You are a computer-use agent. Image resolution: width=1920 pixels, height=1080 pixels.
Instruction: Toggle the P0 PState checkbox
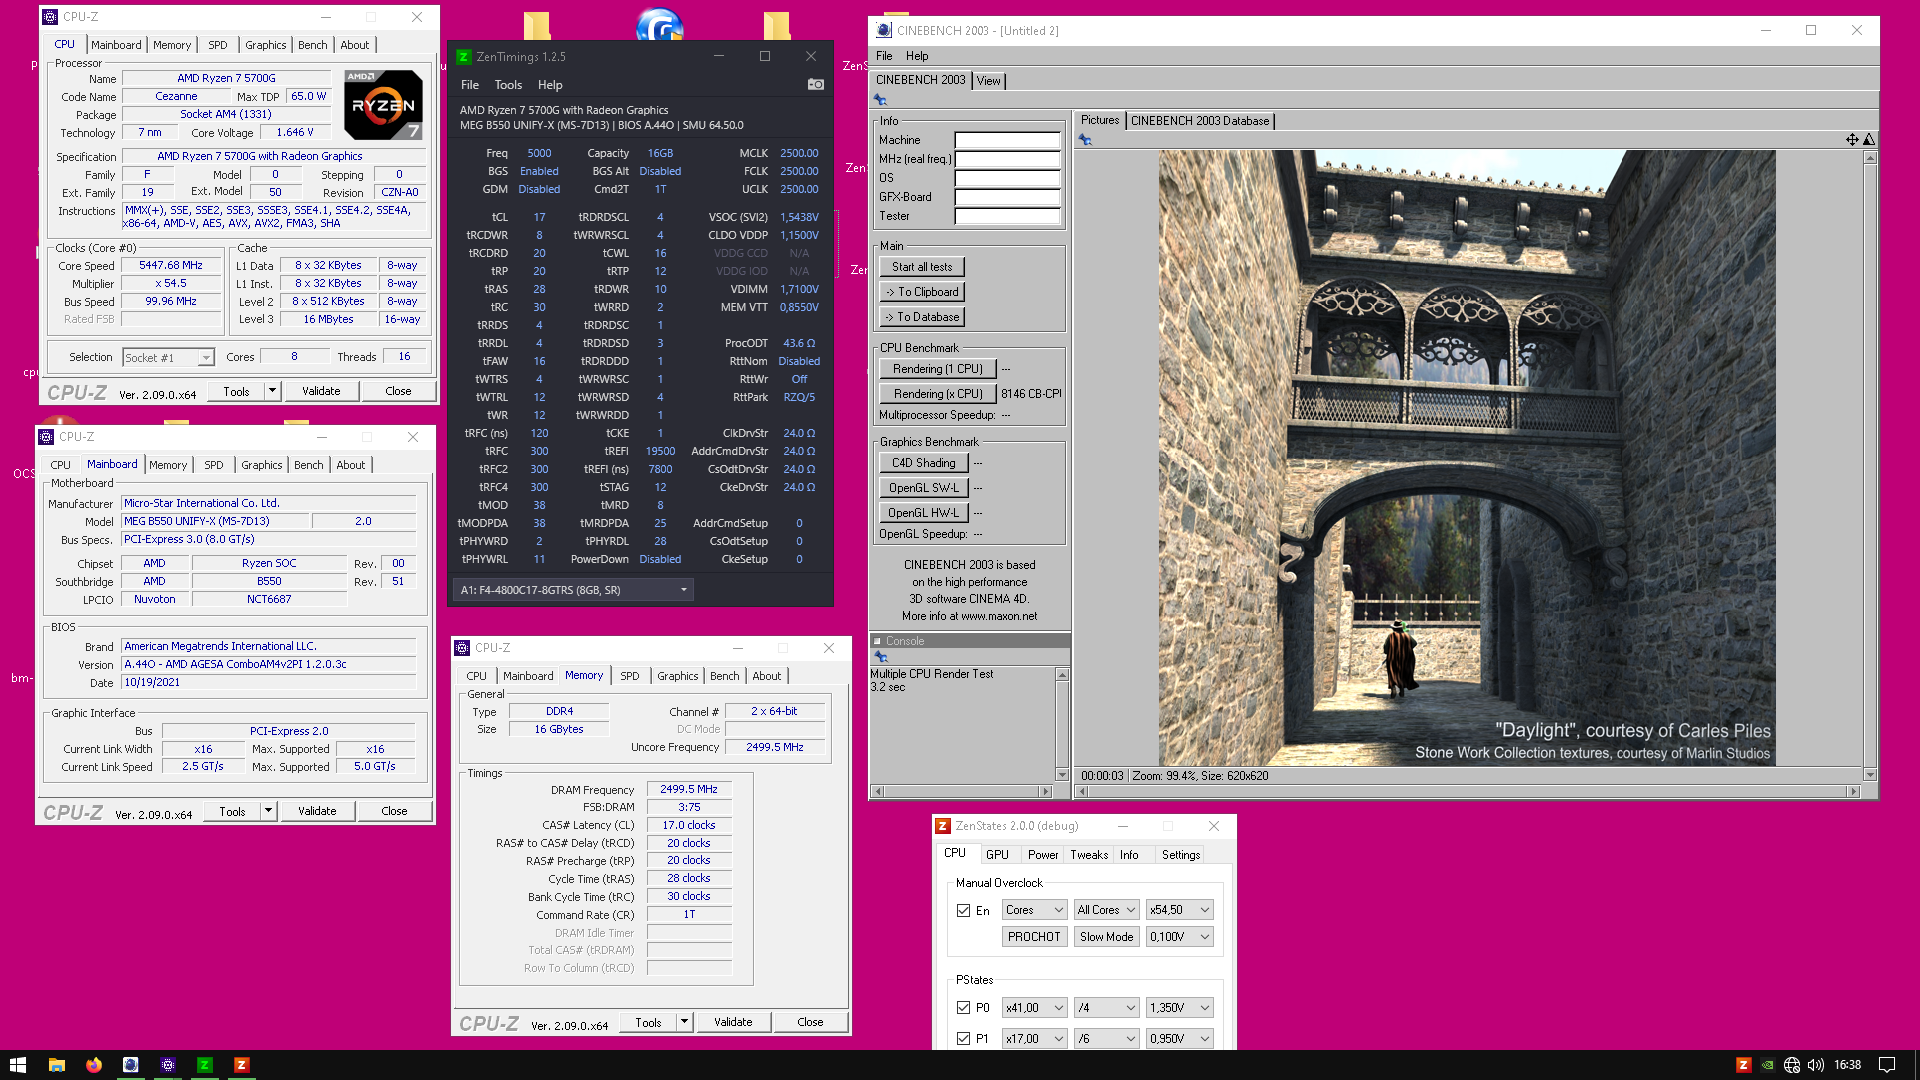[963, 1008]
